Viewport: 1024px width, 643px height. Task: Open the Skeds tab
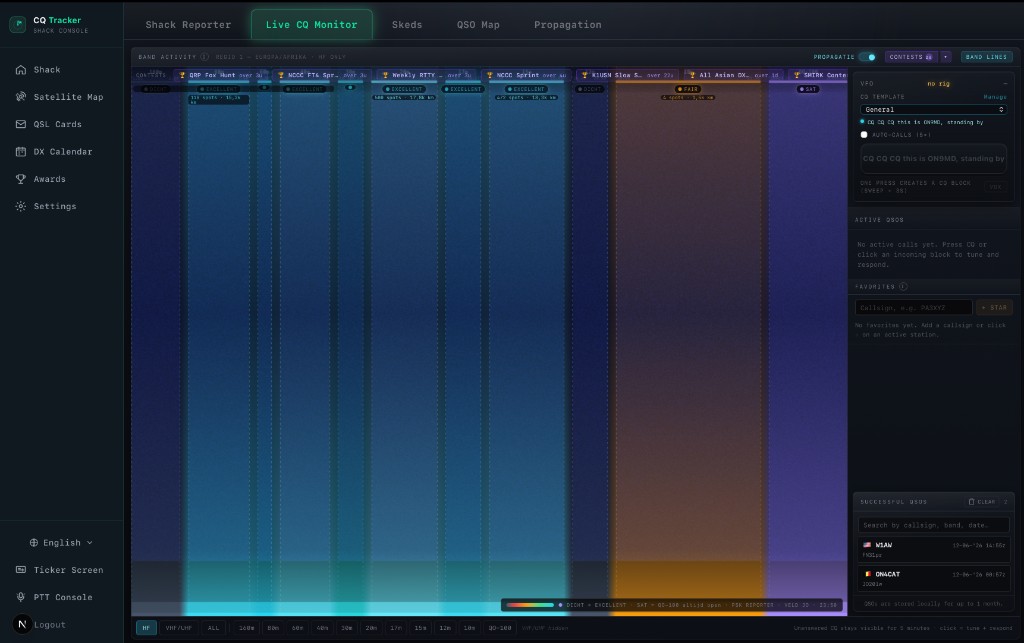[x=407, y=25]
